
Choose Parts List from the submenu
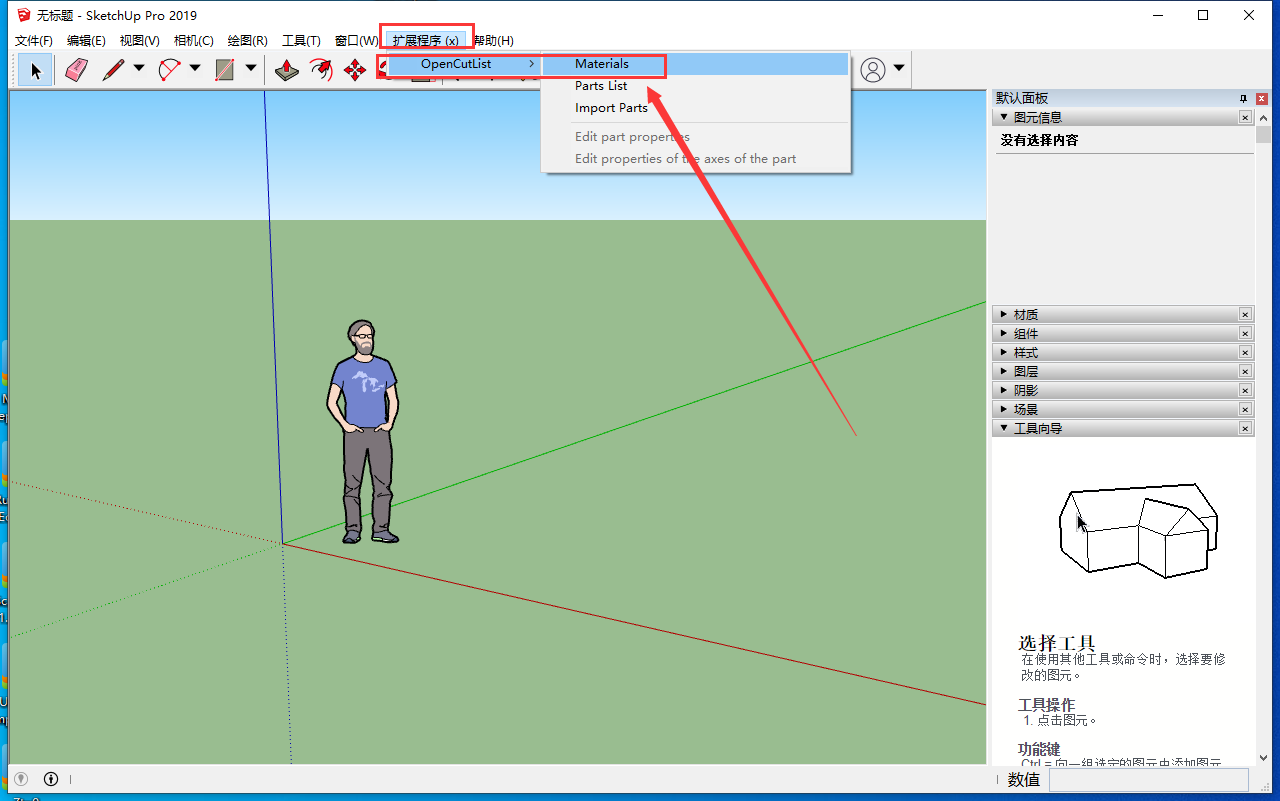pos(601,86)
